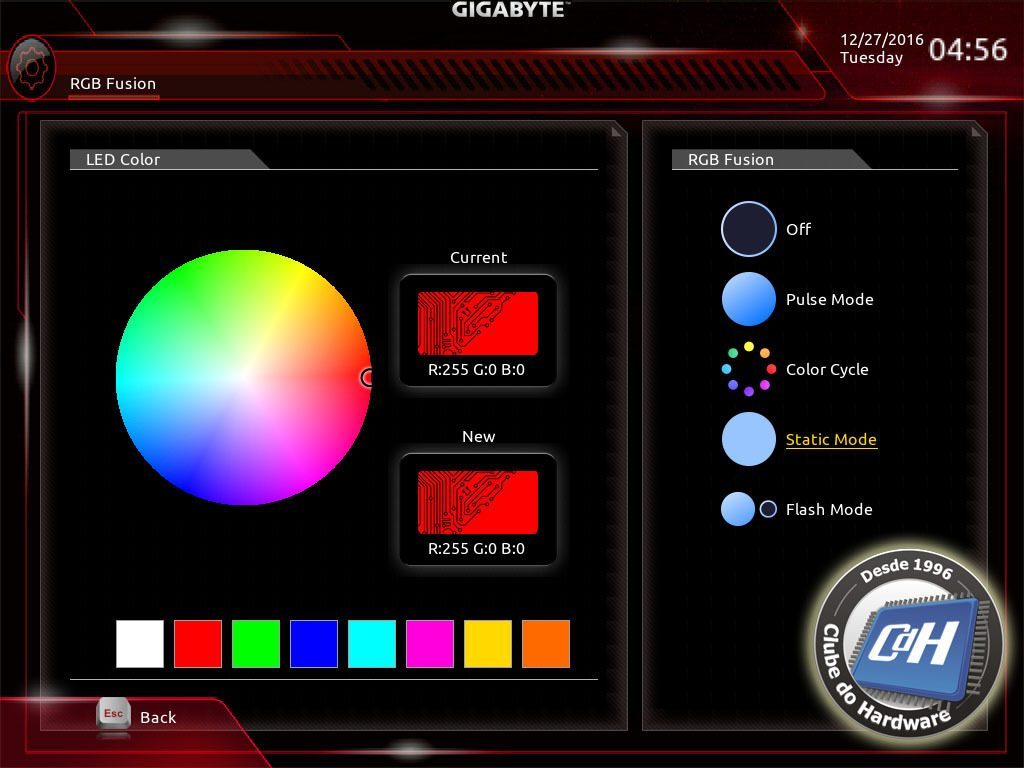The height and width of the screenshot is (768, 1024).
Task: Pick the white preset color swatch
Action: tap(140, 644)
